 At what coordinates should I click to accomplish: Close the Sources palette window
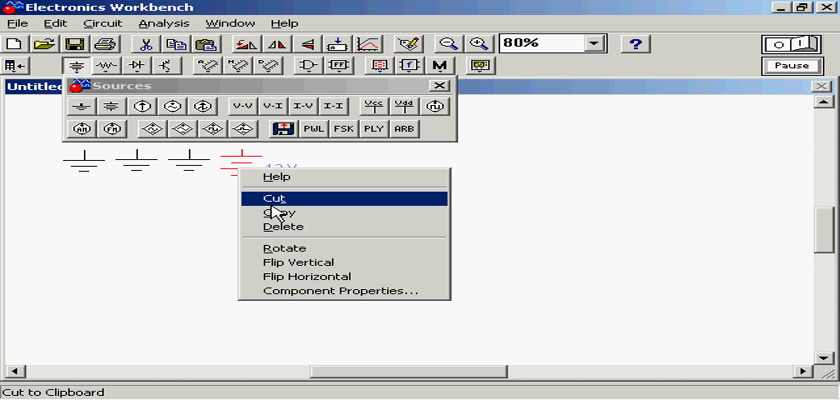(x=439, y=86)
